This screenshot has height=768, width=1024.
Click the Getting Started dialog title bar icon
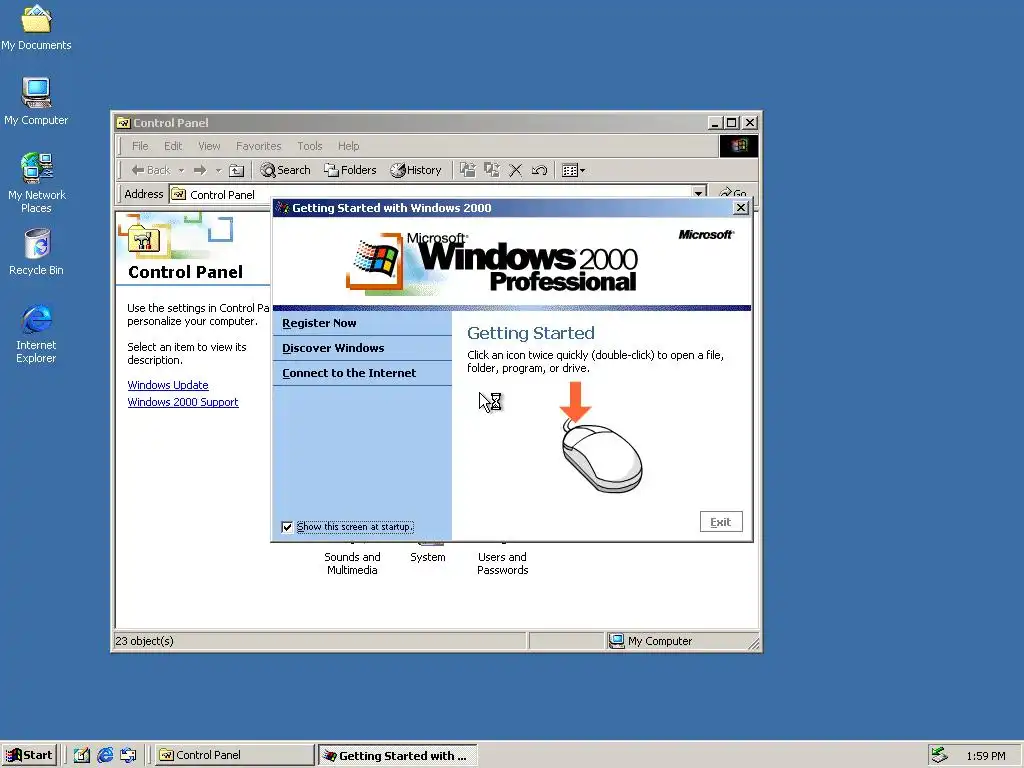click(x=283, y=208)
